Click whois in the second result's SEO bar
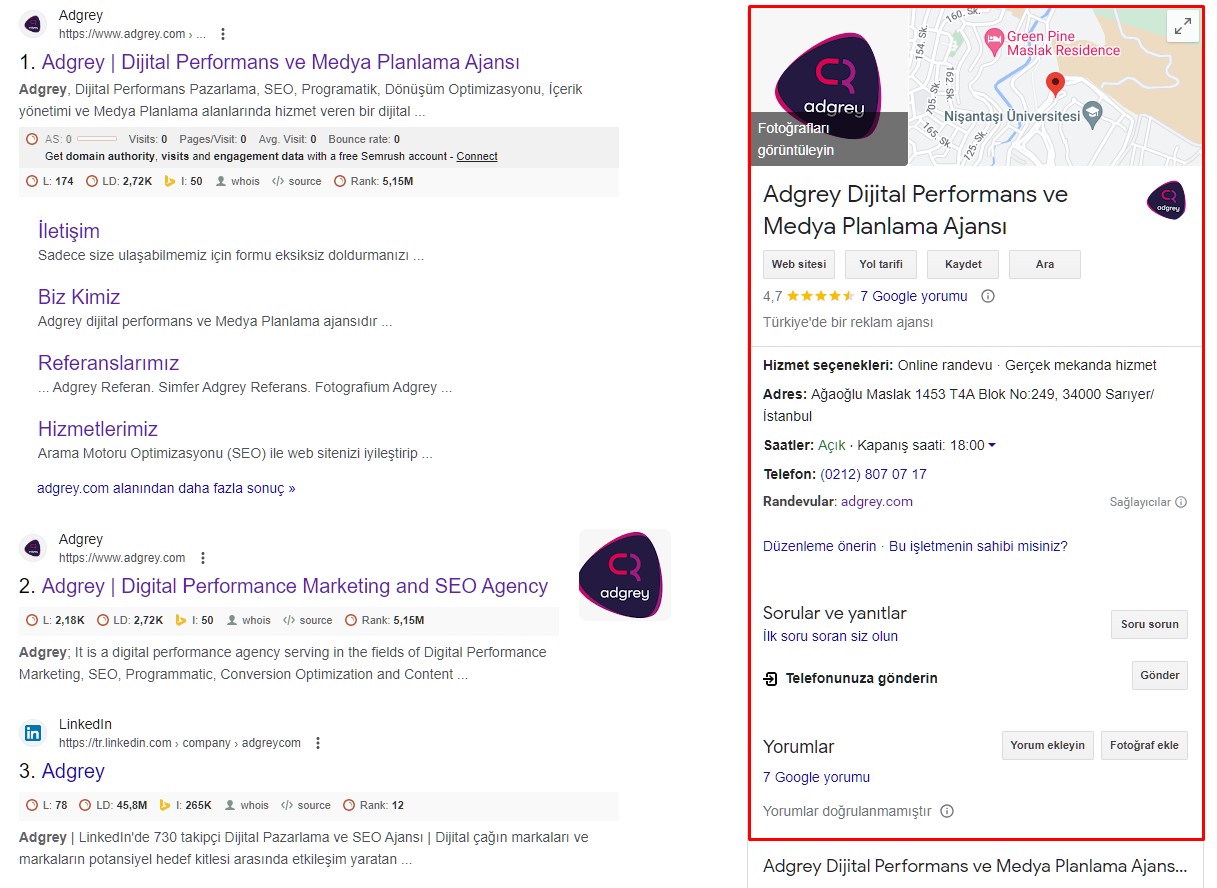Screen dimensions: 1217x888 coord(249,620)
